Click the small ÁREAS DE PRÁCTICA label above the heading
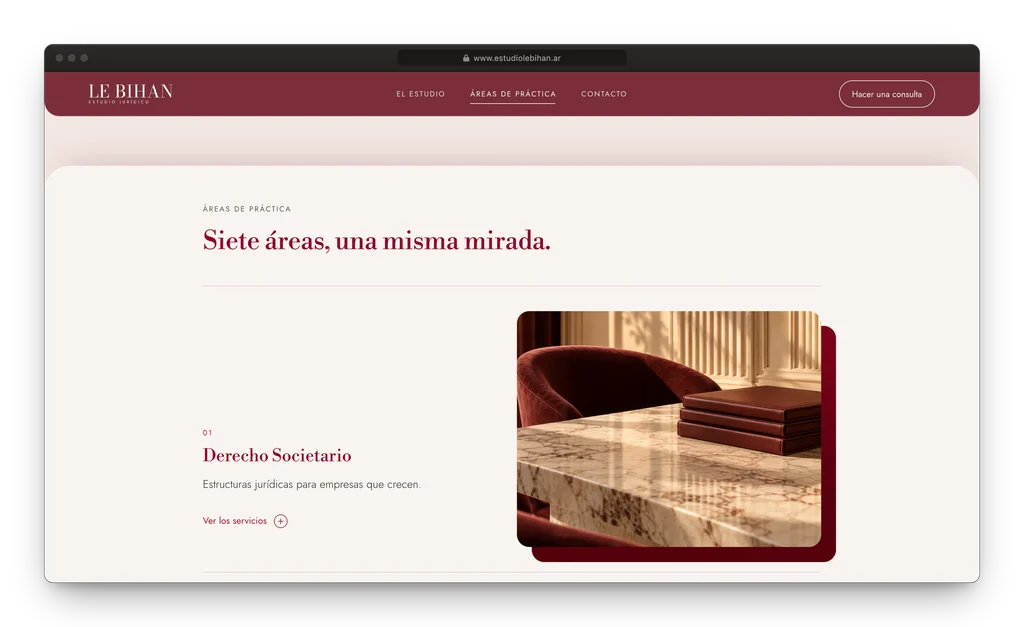1024x627 pixels. [x=247, y=209]
